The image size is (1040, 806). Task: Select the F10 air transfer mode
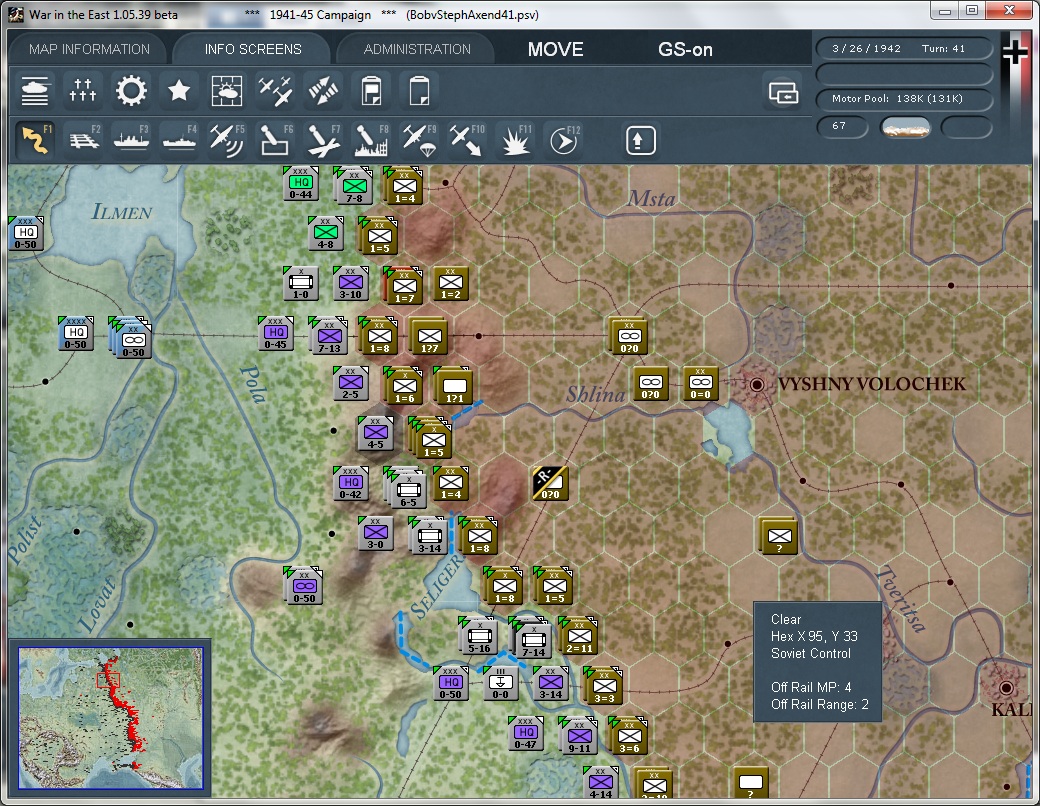coord(467,139)
